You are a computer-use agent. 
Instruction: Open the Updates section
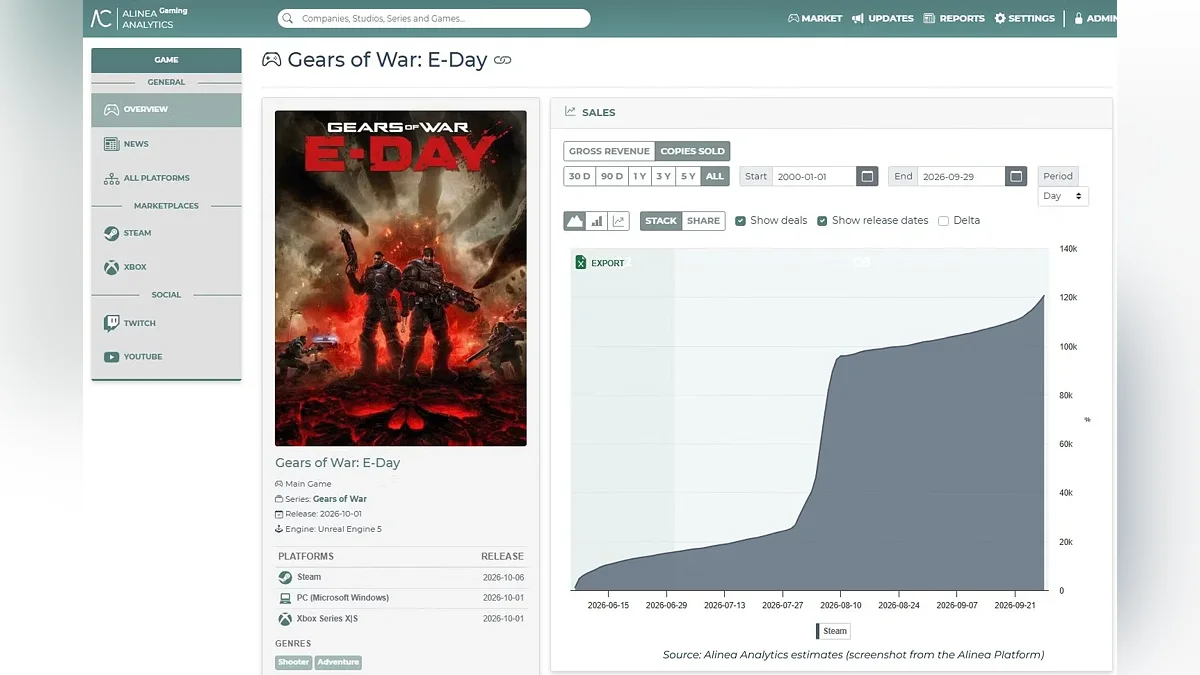tap(883, 18)
